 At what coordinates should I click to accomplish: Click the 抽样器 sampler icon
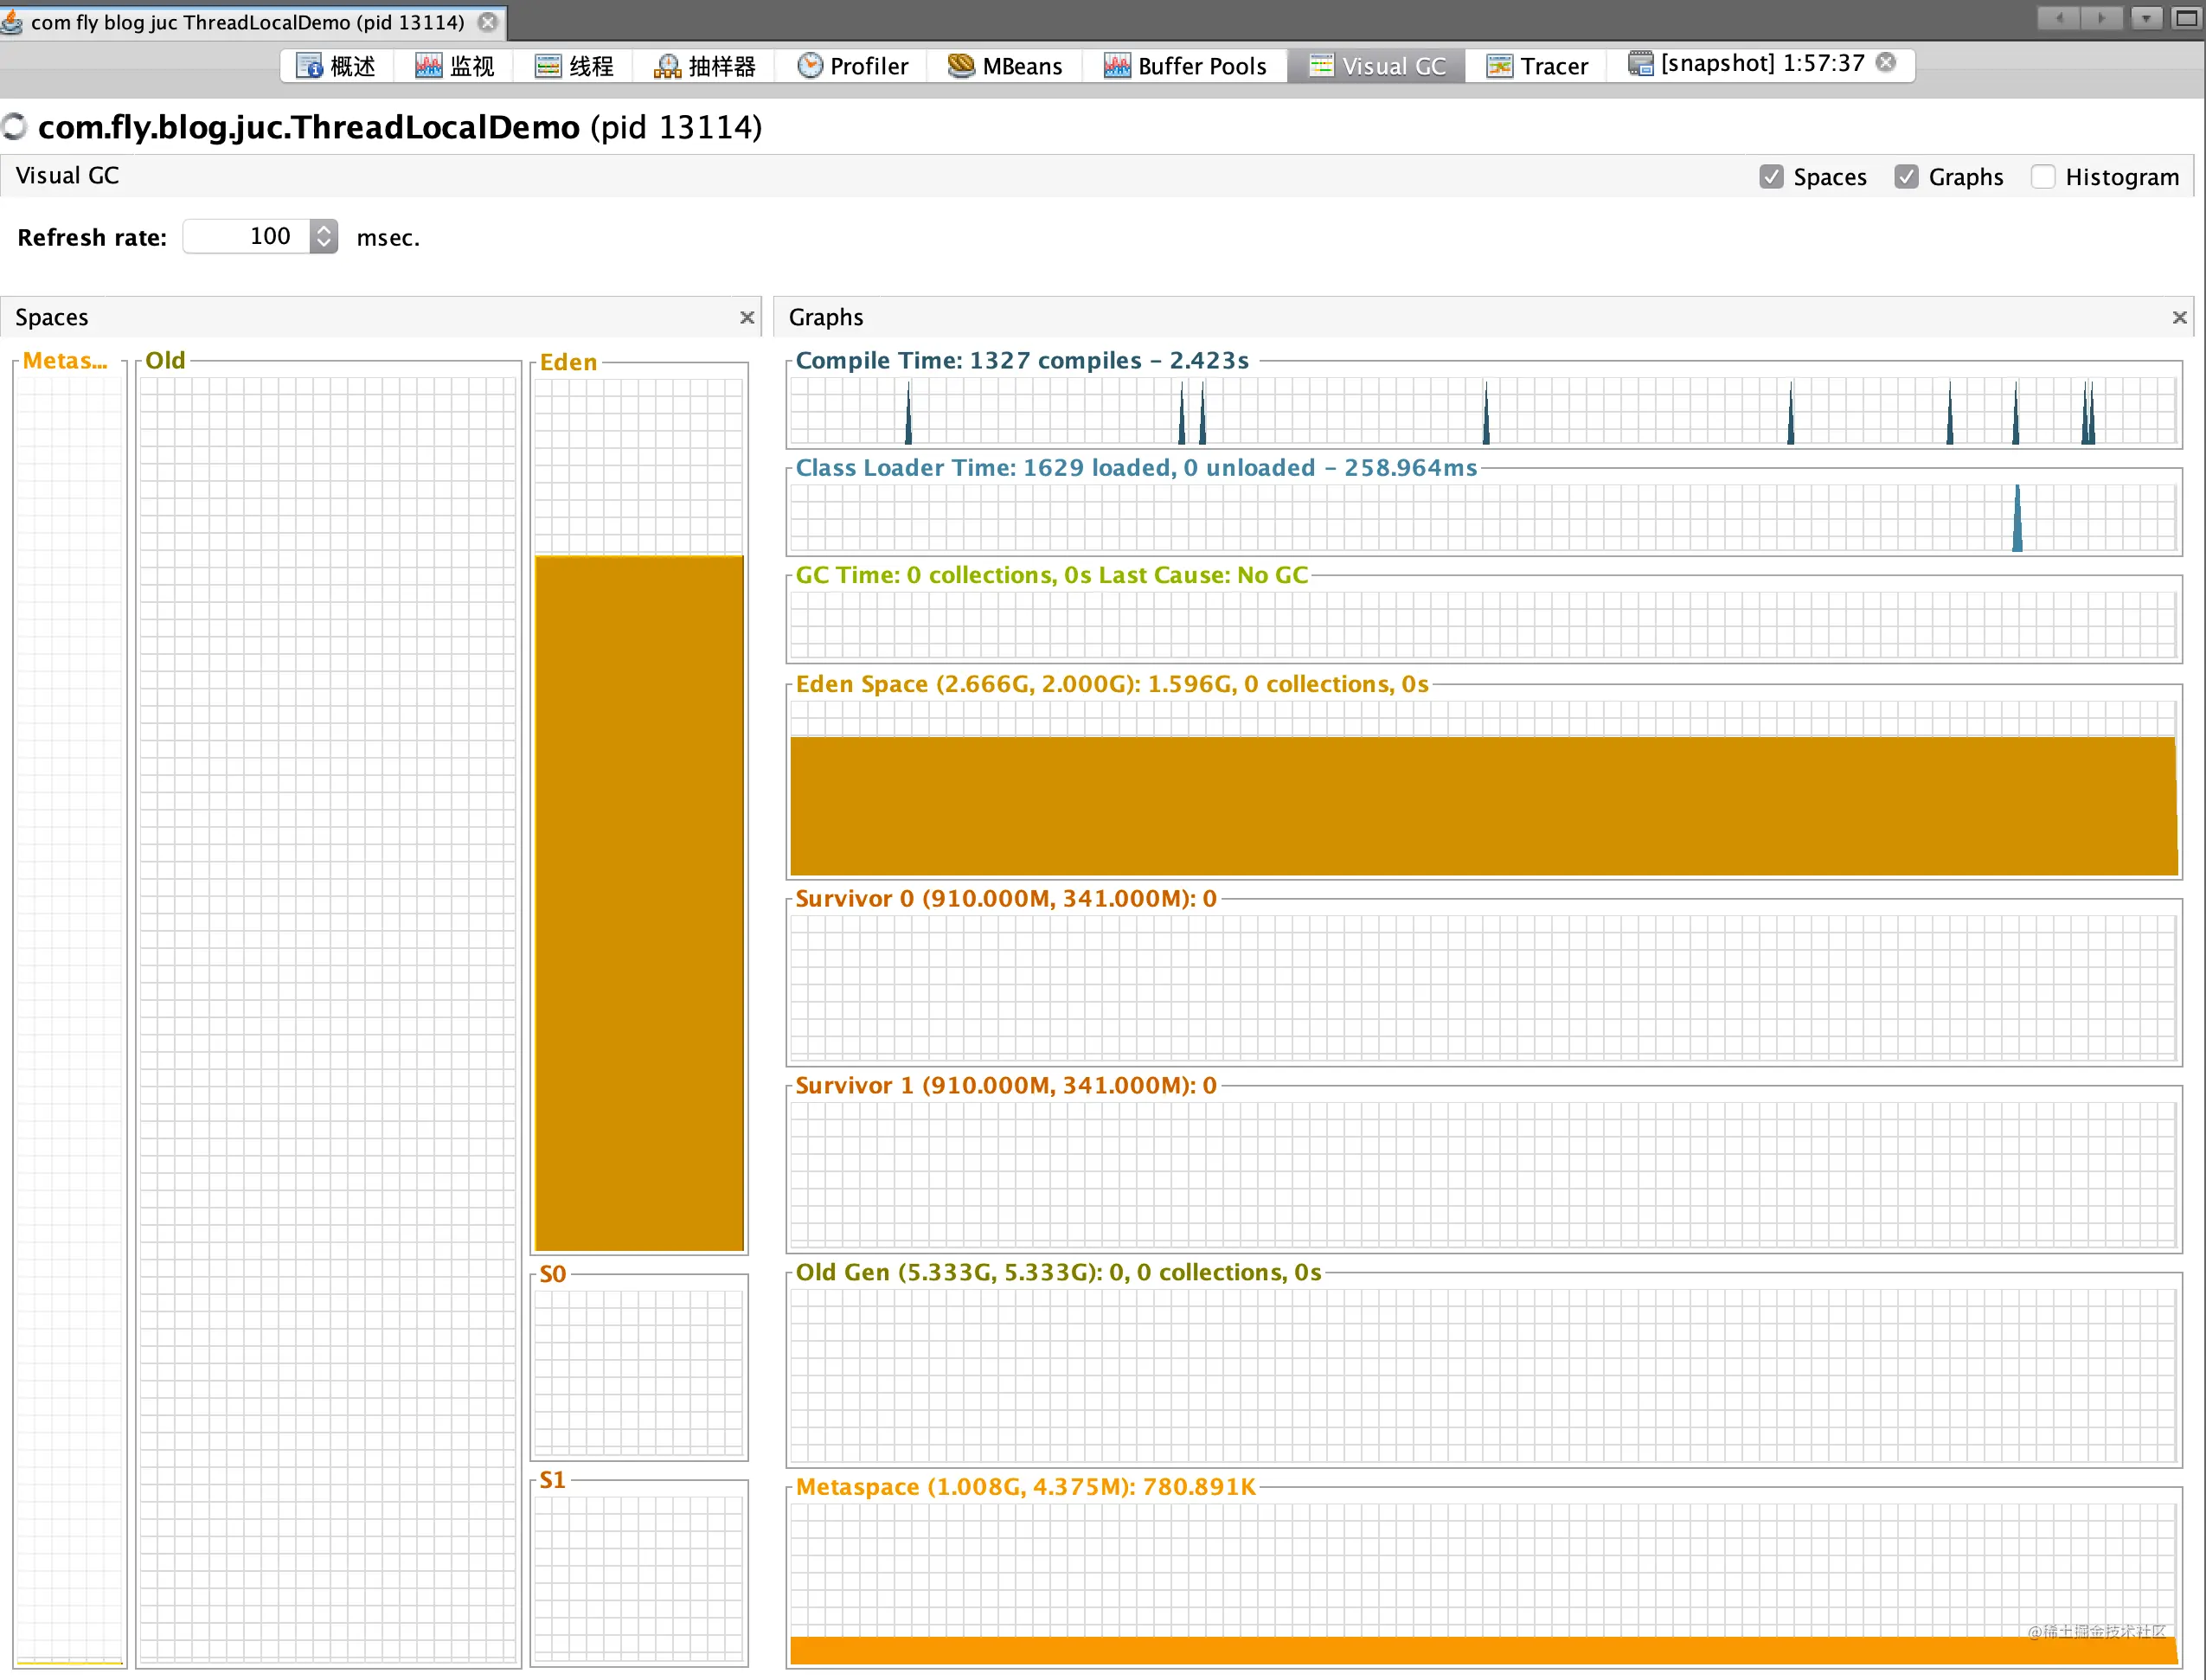pos(667,67)
